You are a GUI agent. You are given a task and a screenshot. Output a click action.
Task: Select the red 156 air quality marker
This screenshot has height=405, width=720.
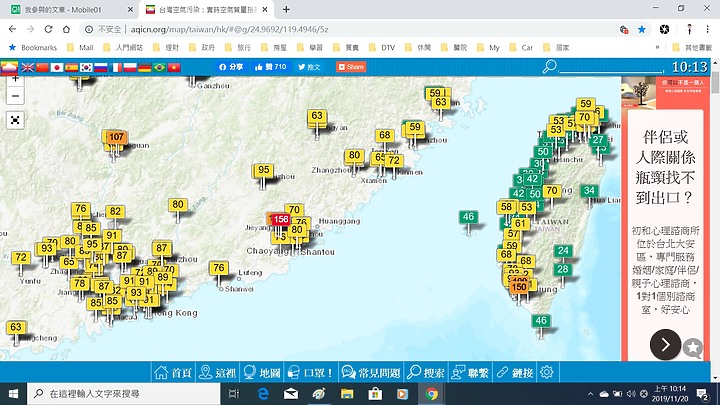tap(280, 221)
